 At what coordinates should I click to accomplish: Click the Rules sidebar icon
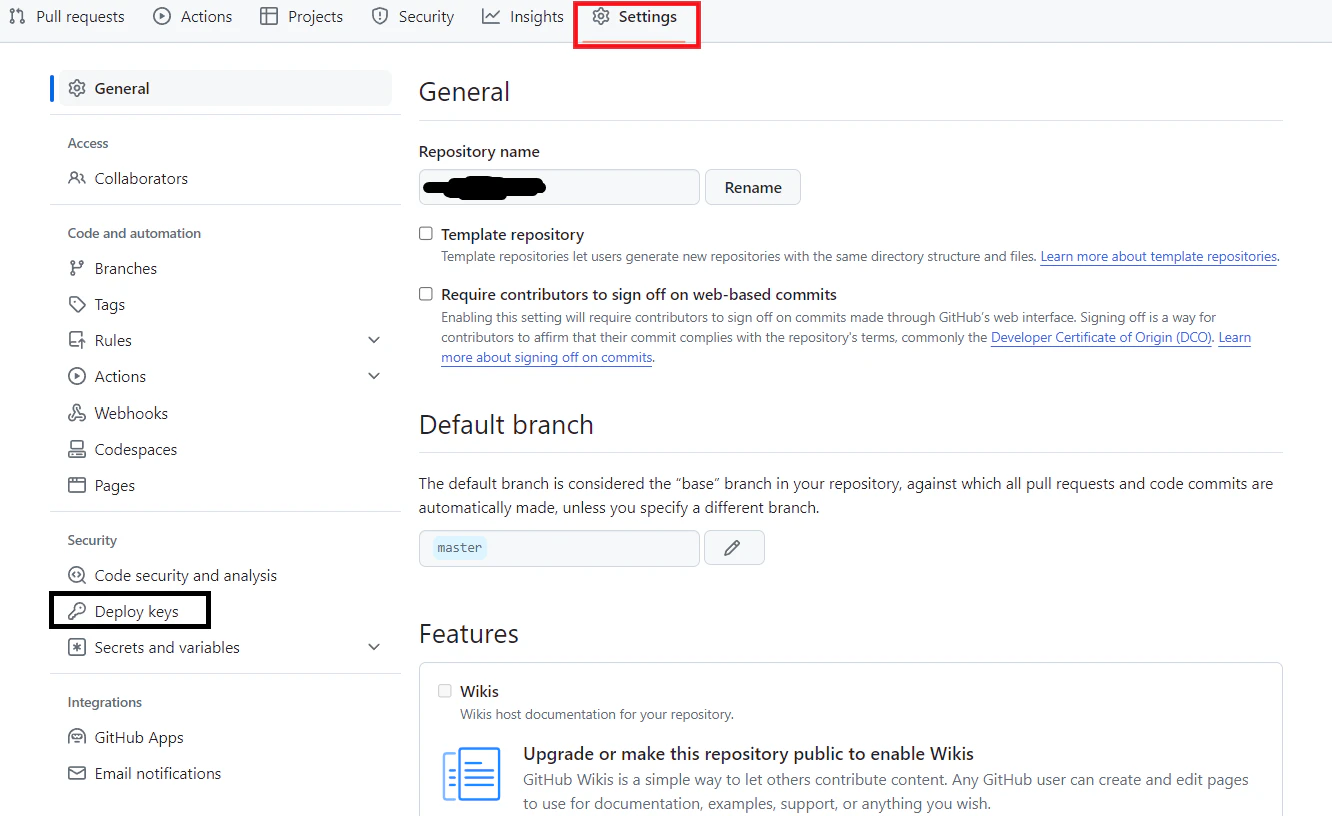pyautogui.click(x=77, y=340)
